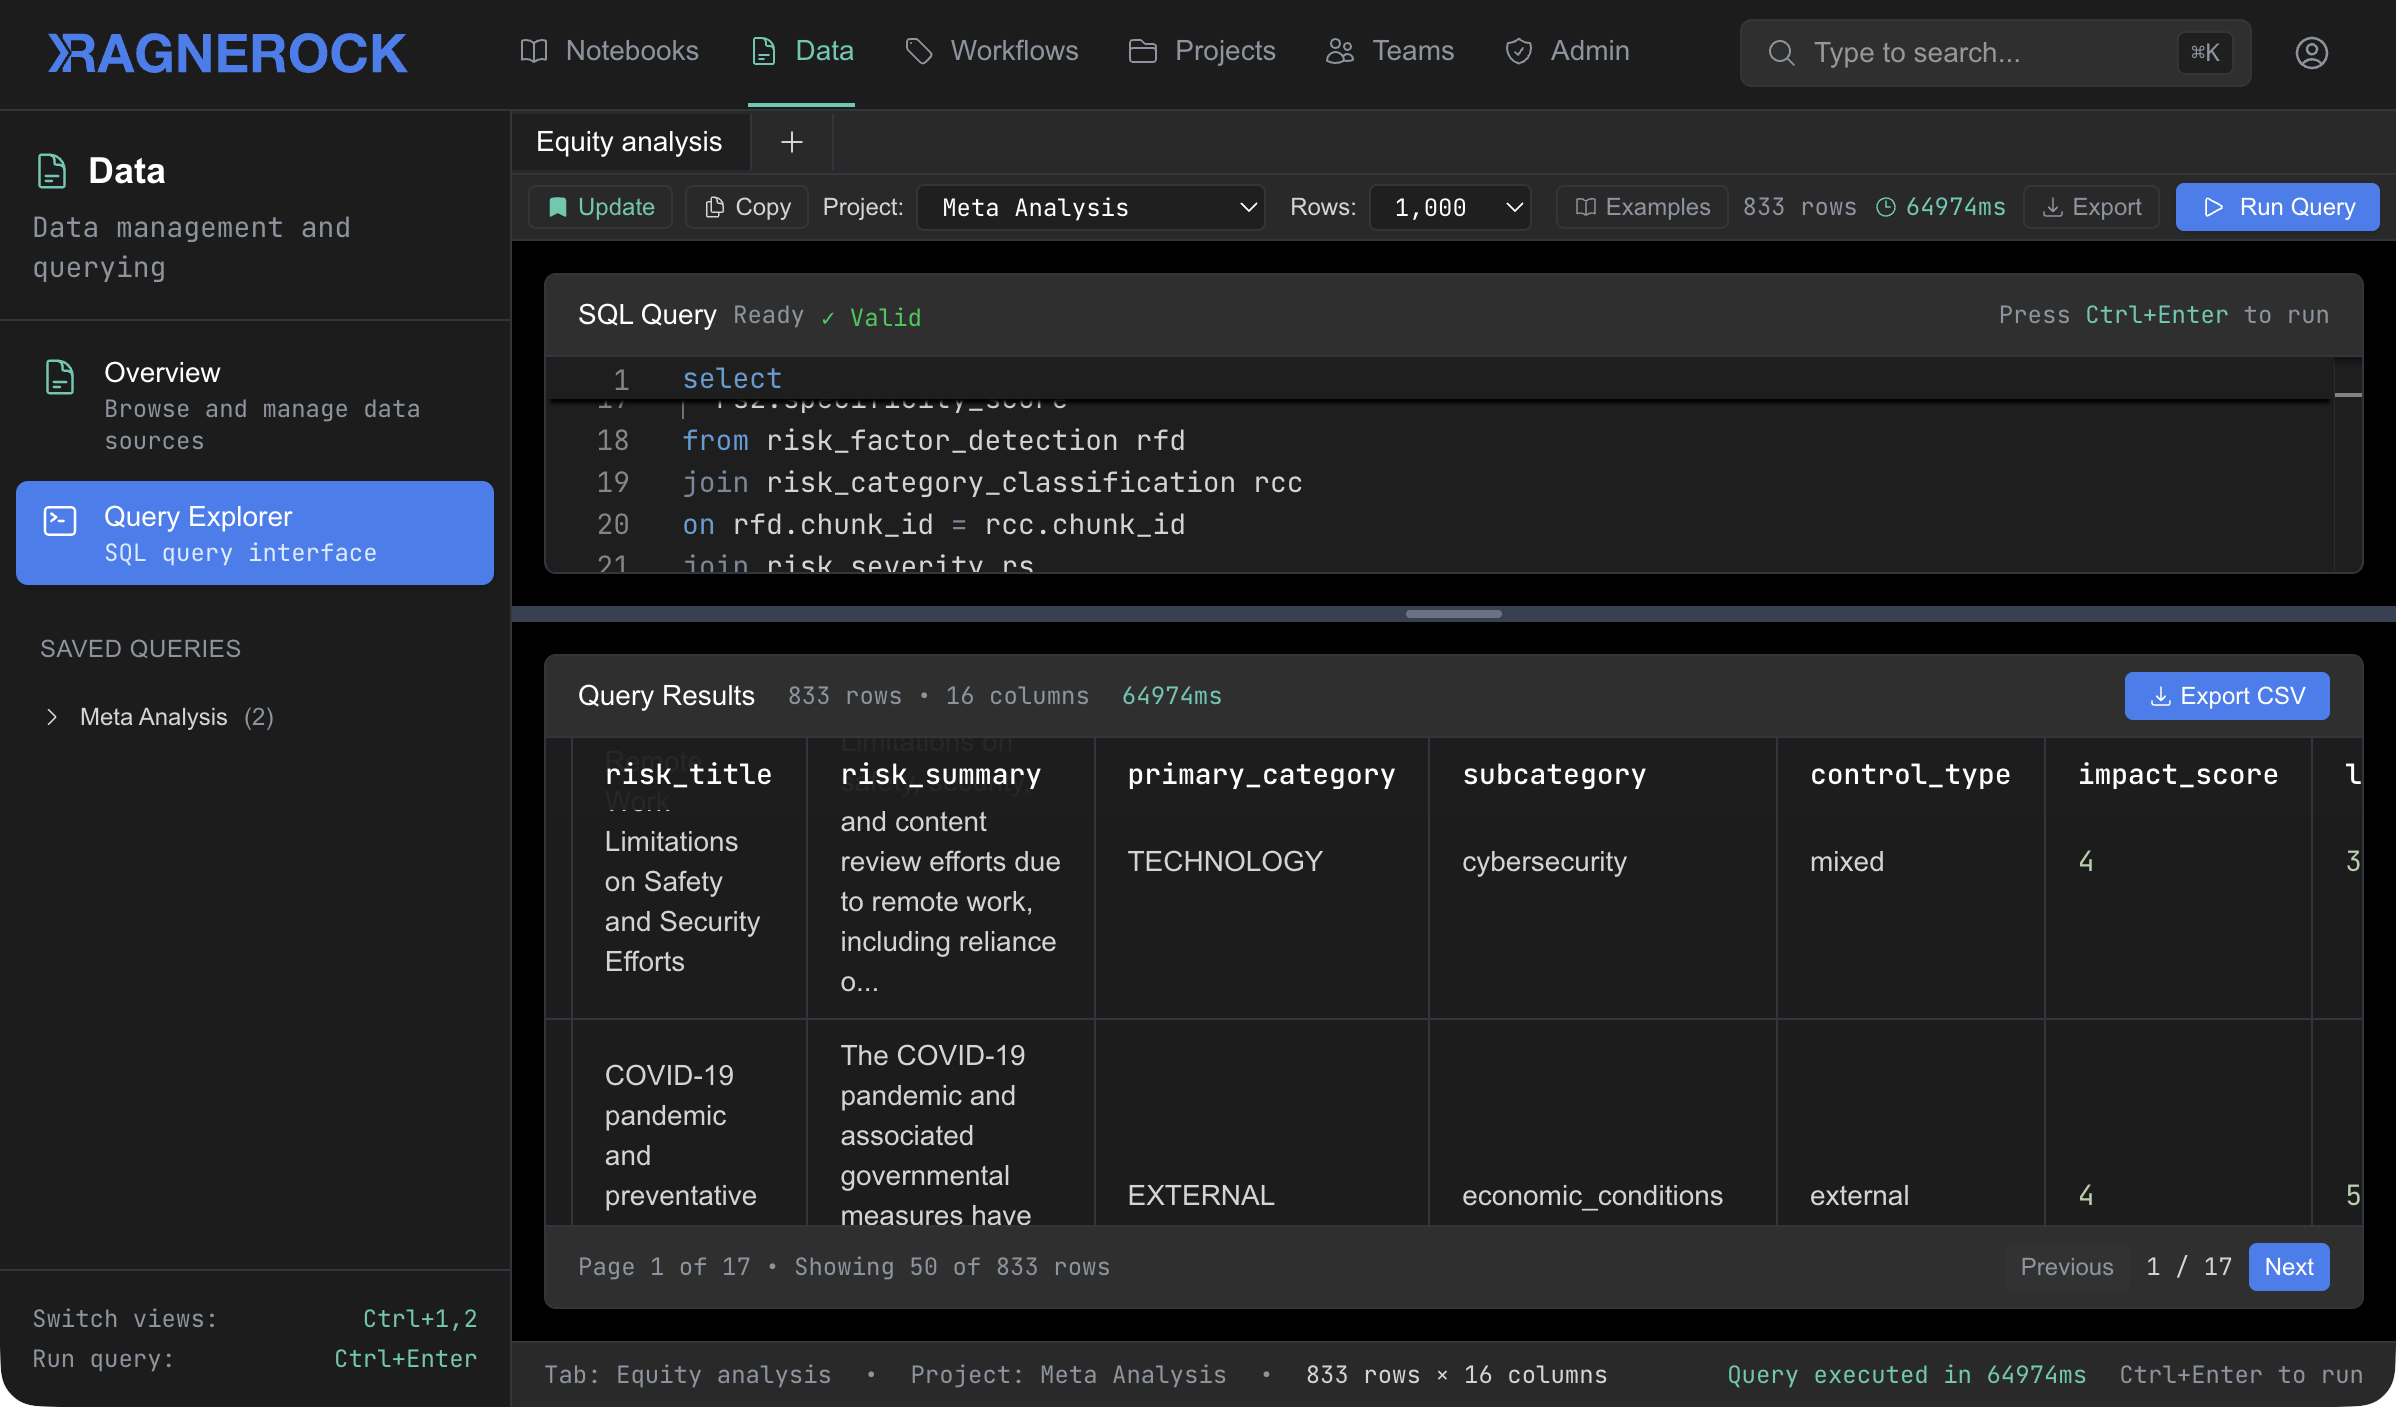Open the Project Meta Analysis dropdown
This screenshot has height=1407, width=2396.
(x=1090, y=207)
